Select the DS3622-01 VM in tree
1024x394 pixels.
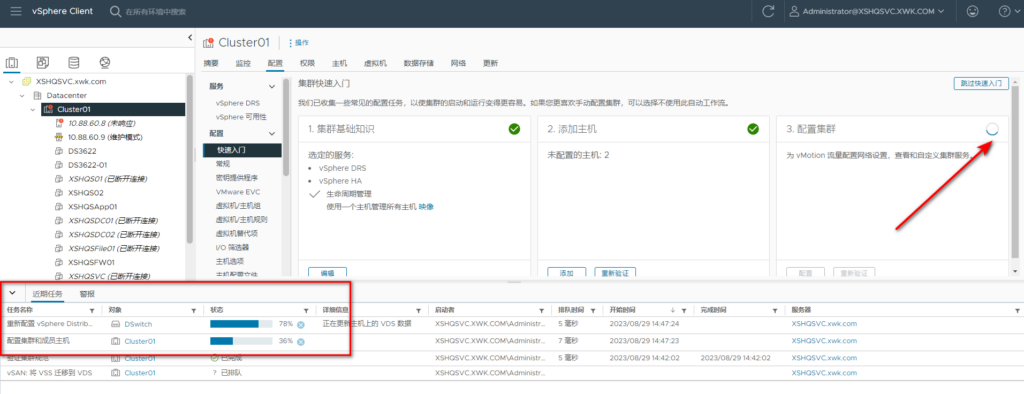click(88, 165)
